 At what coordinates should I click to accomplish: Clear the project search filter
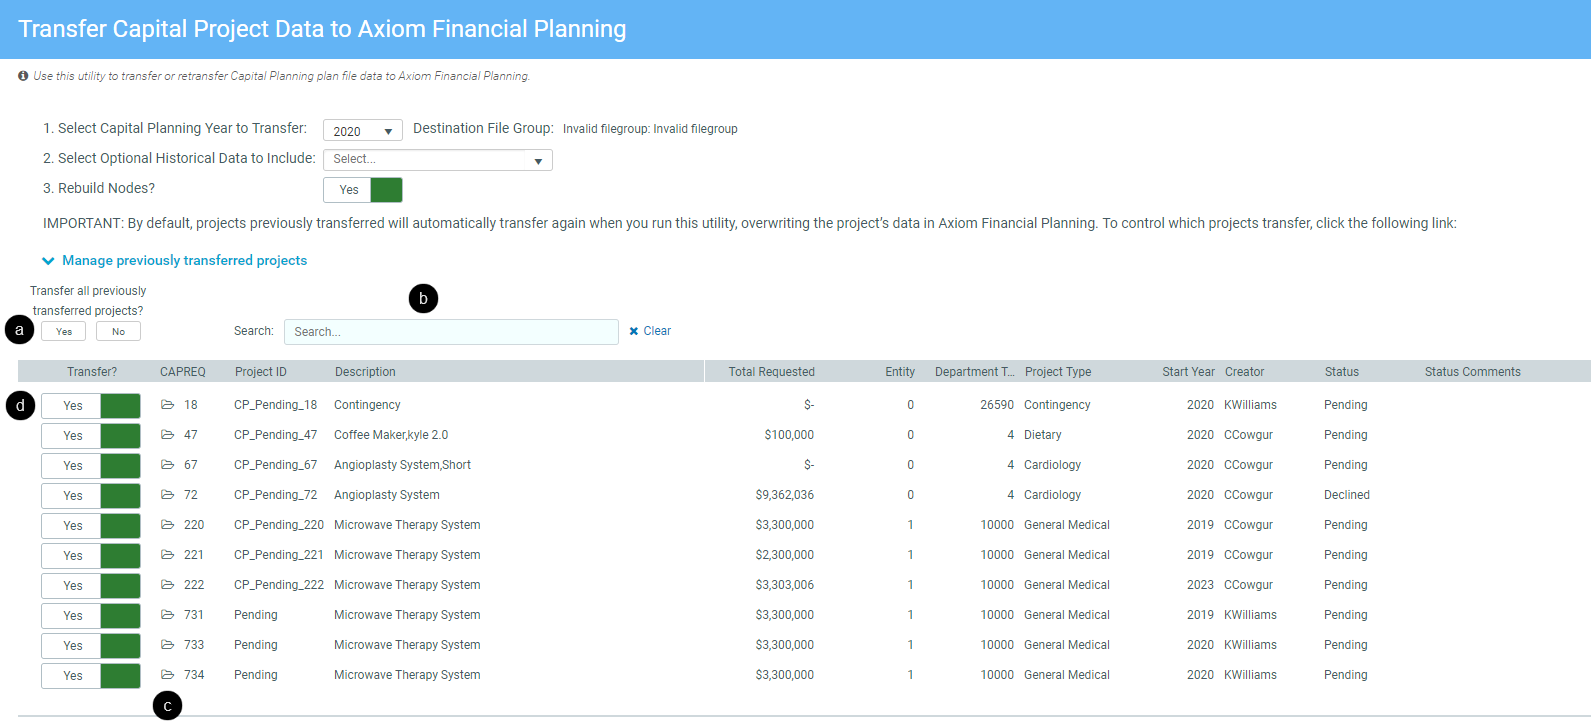[x=650, y=331]
